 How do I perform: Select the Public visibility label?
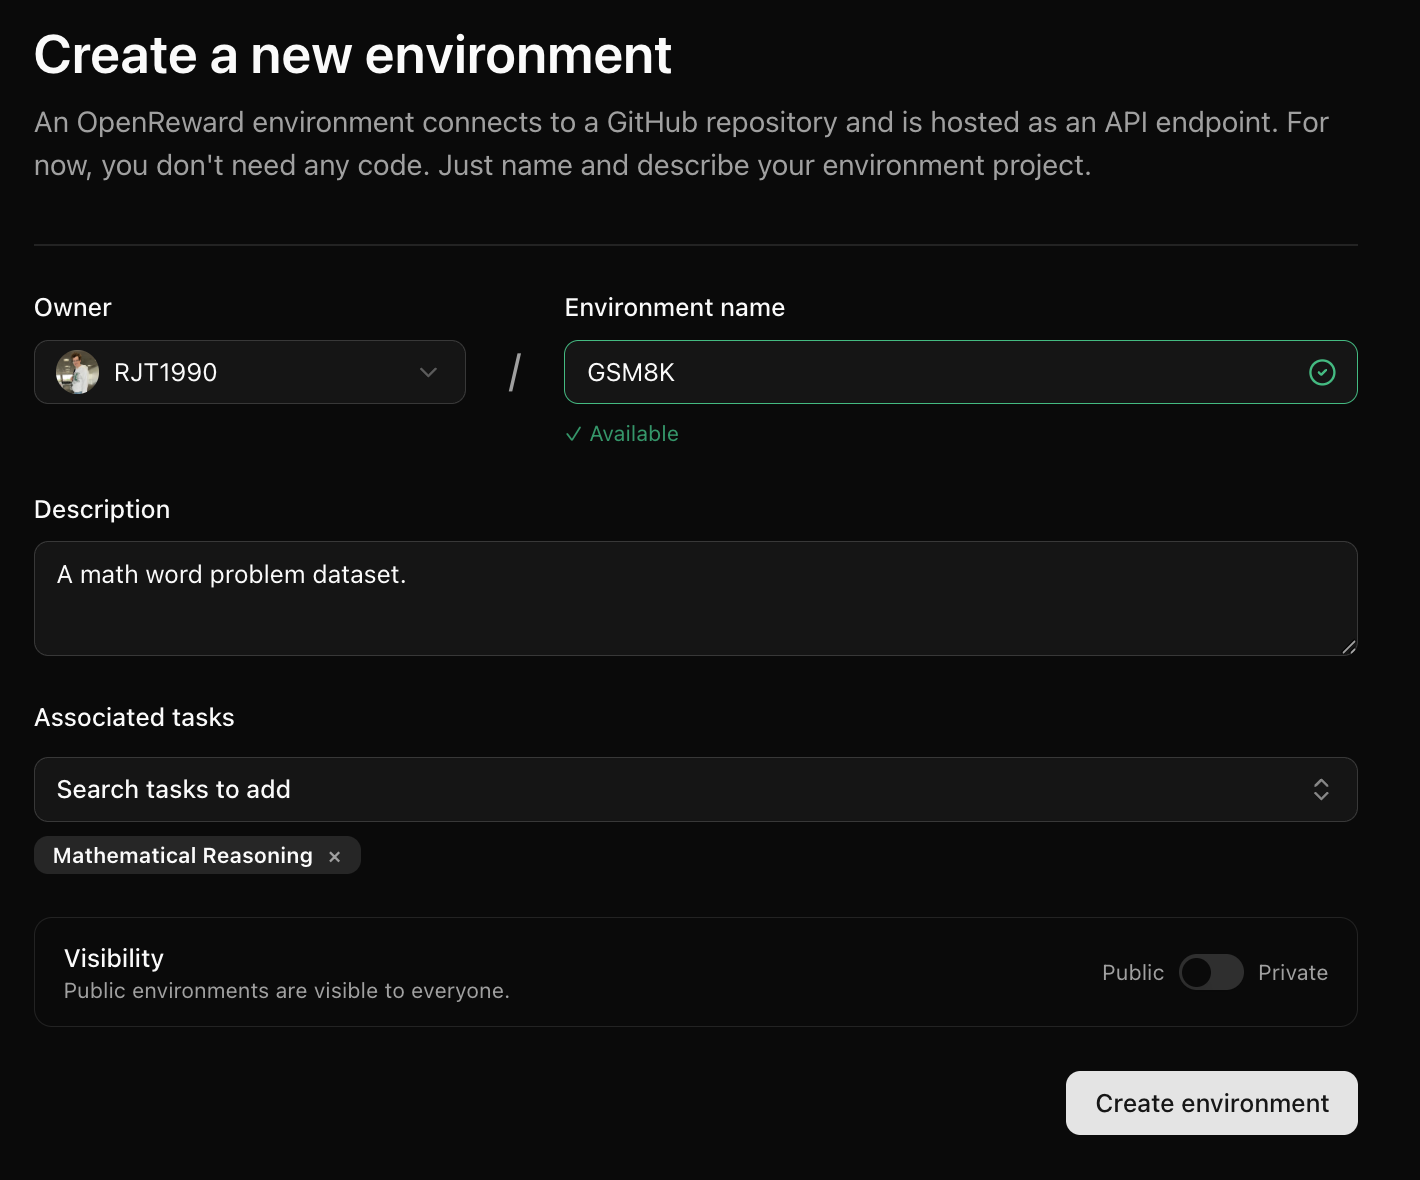click(x=1132, y=972)
